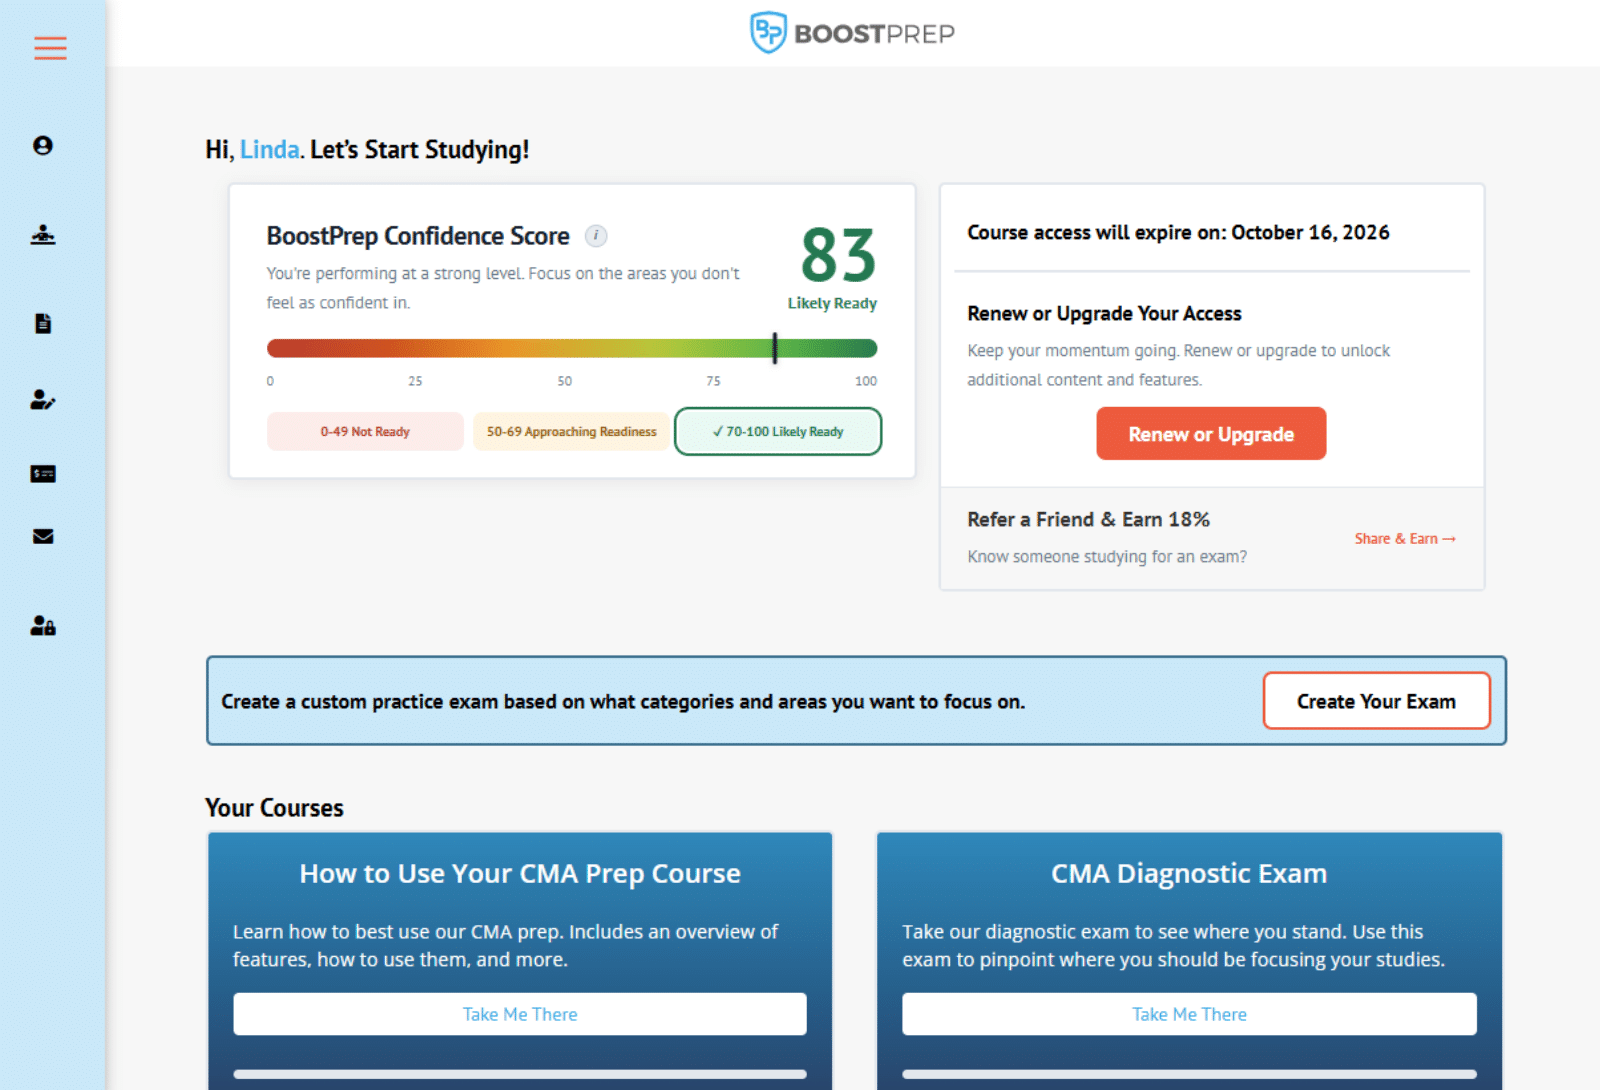Open the hamburger menu in the sidebar
This screenshot has height=1090, width=1600.
tap(50, 48)
